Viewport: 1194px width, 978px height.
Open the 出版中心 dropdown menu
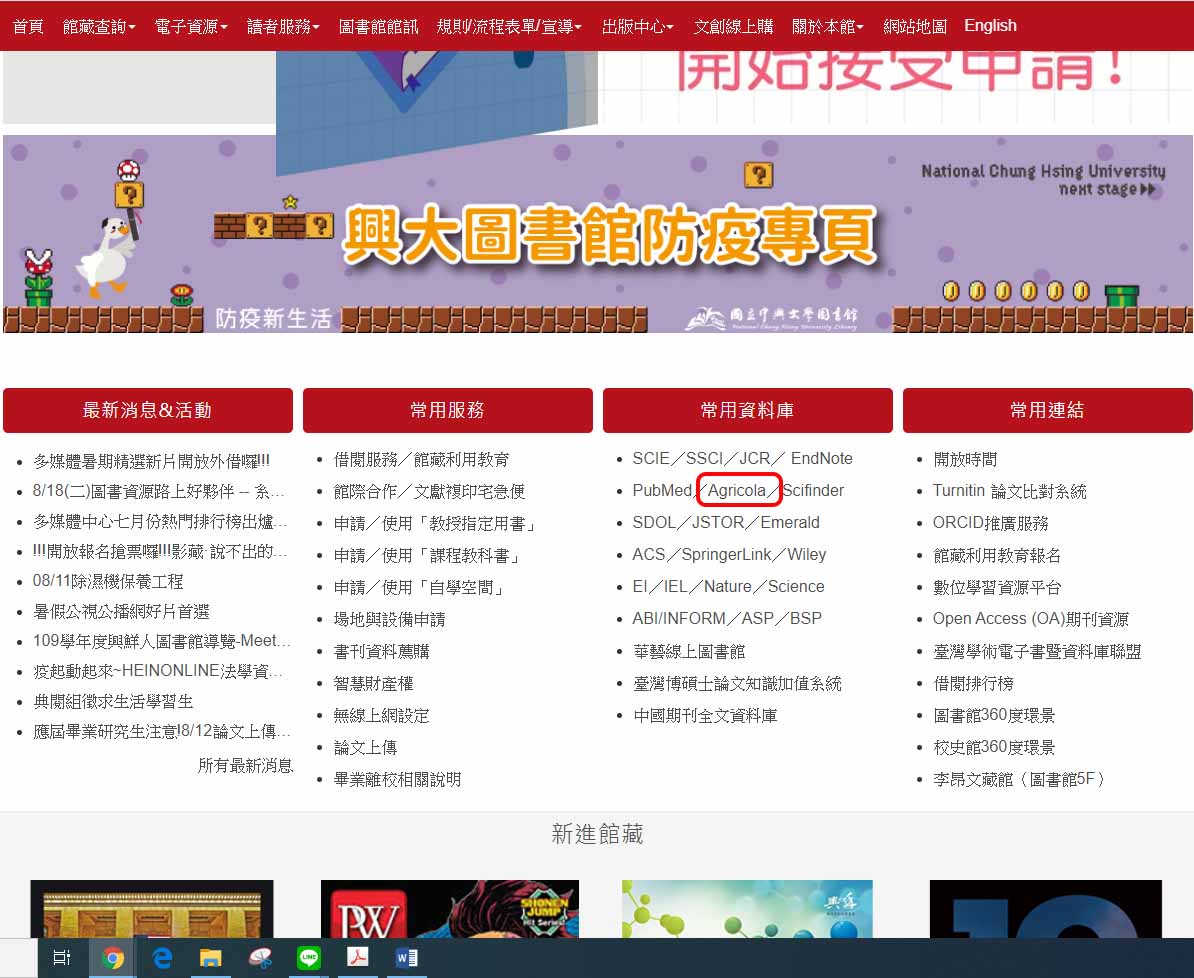coord(638,27)
